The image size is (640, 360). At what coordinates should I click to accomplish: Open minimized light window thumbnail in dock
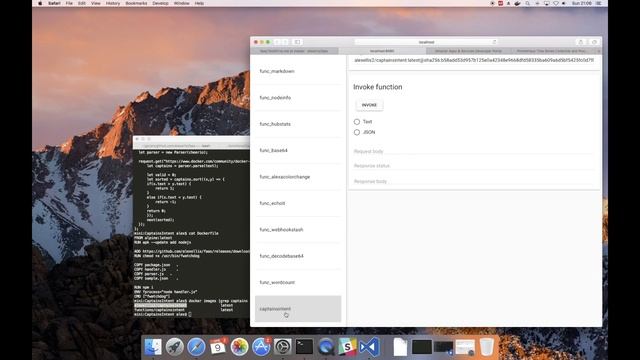coord(465,347)
